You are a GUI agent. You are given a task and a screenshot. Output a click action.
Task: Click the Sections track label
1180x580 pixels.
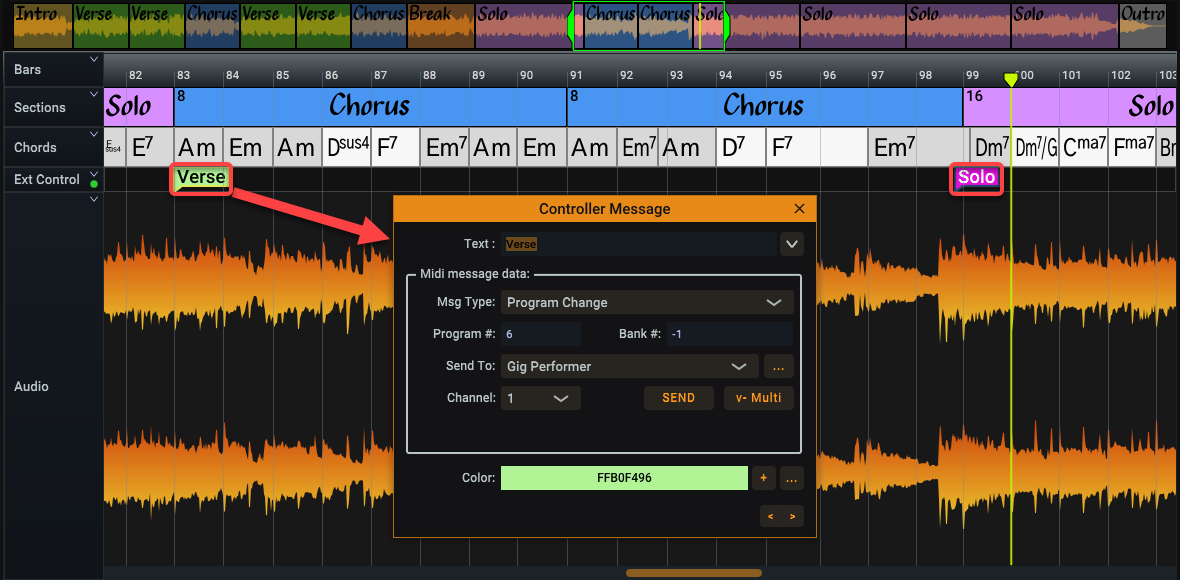click(40, 108)
